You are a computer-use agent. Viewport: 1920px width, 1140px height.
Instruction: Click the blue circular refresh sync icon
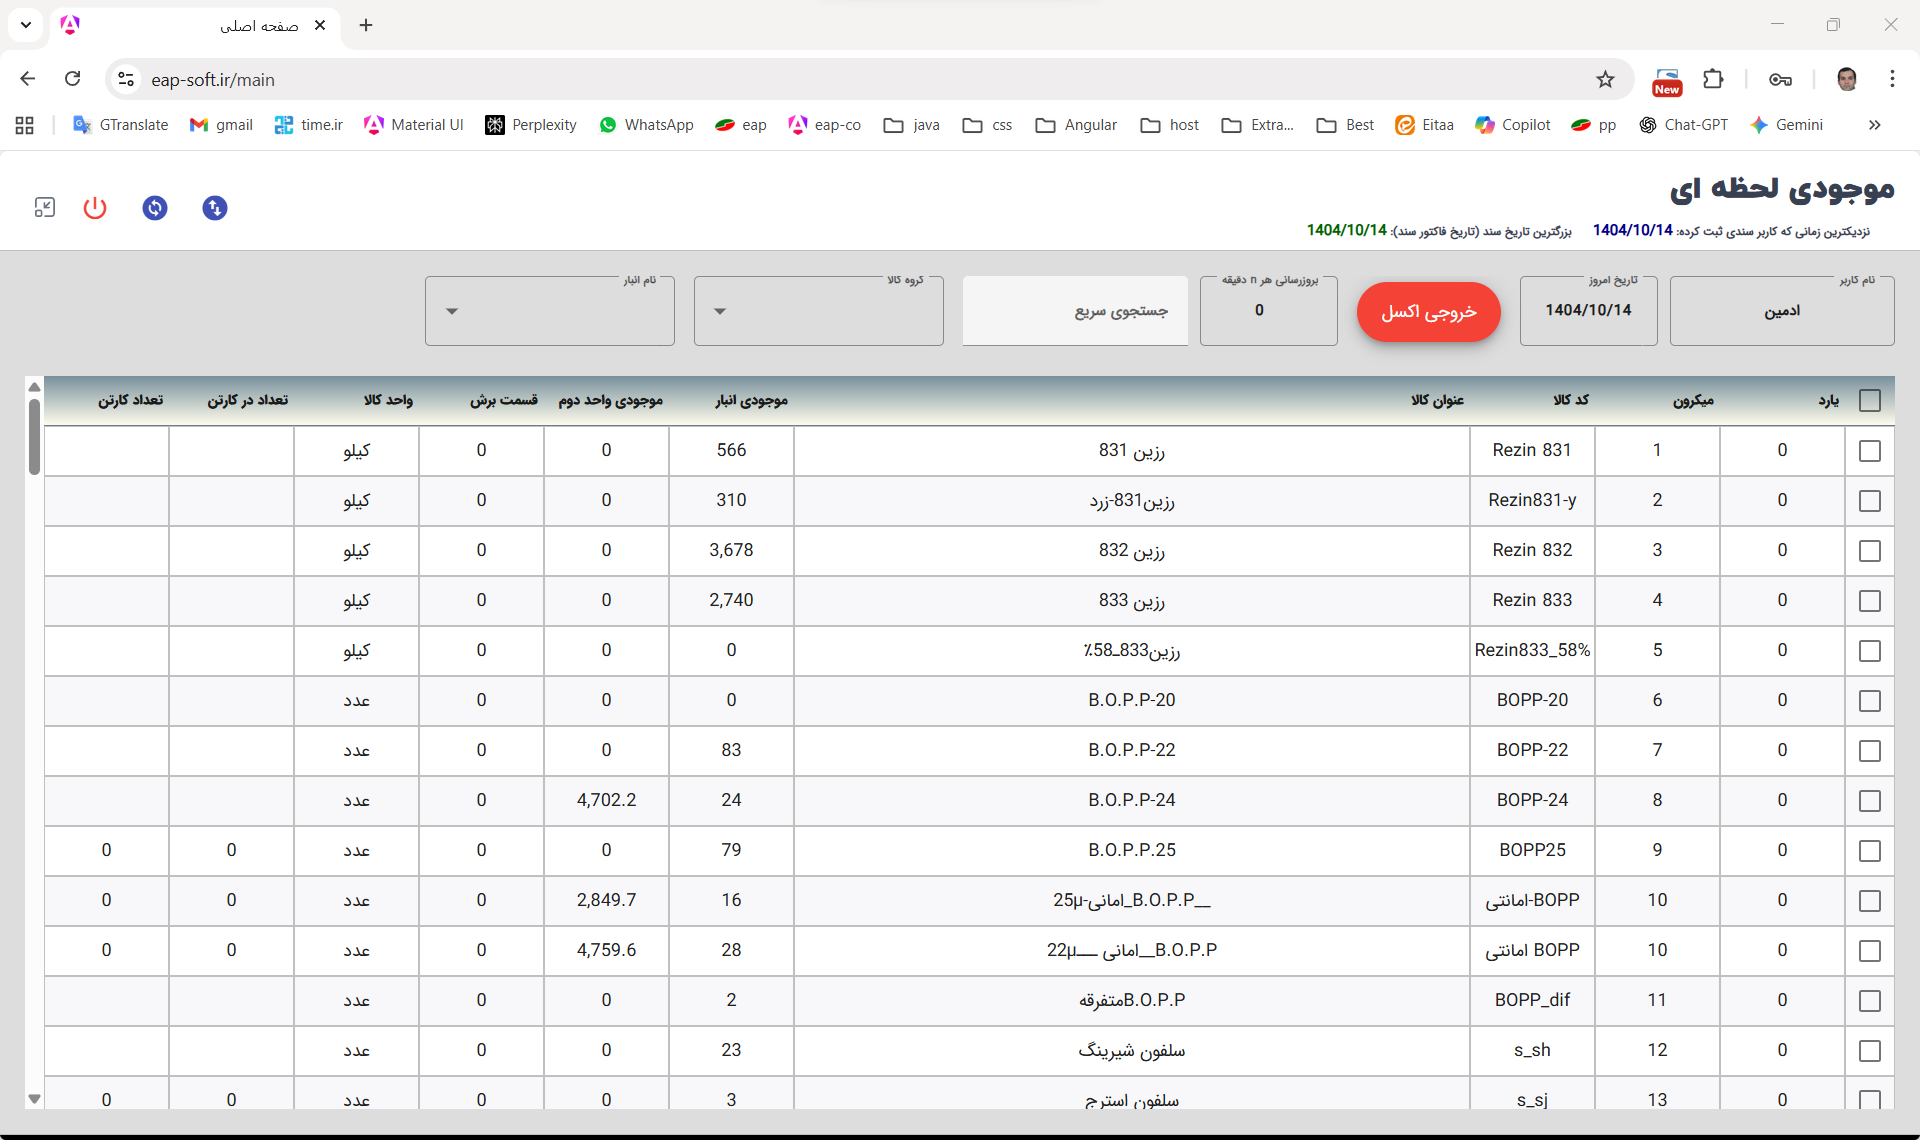coord(155,208)
